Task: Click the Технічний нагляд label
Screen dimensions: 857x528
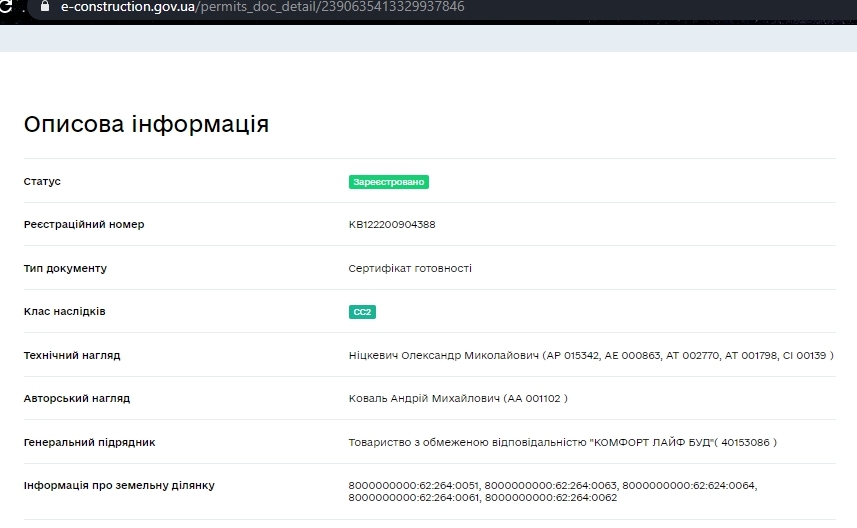Action: point(72,355)
